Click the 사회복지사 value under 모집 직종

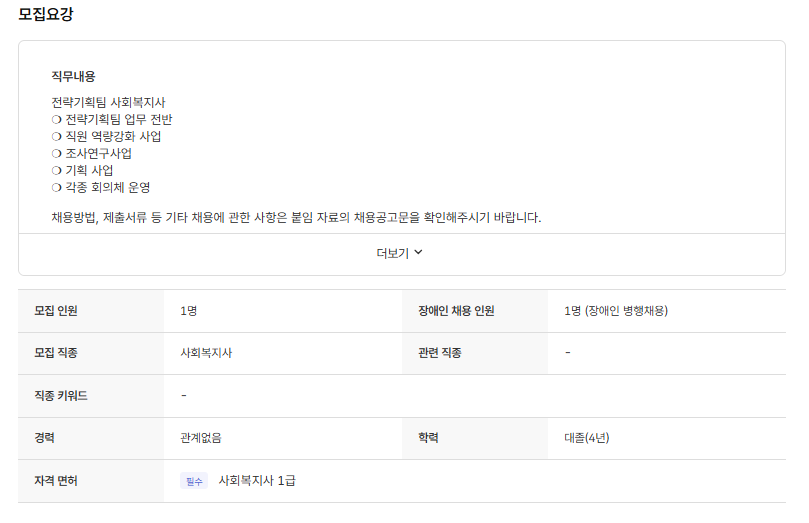click(207, 353)
